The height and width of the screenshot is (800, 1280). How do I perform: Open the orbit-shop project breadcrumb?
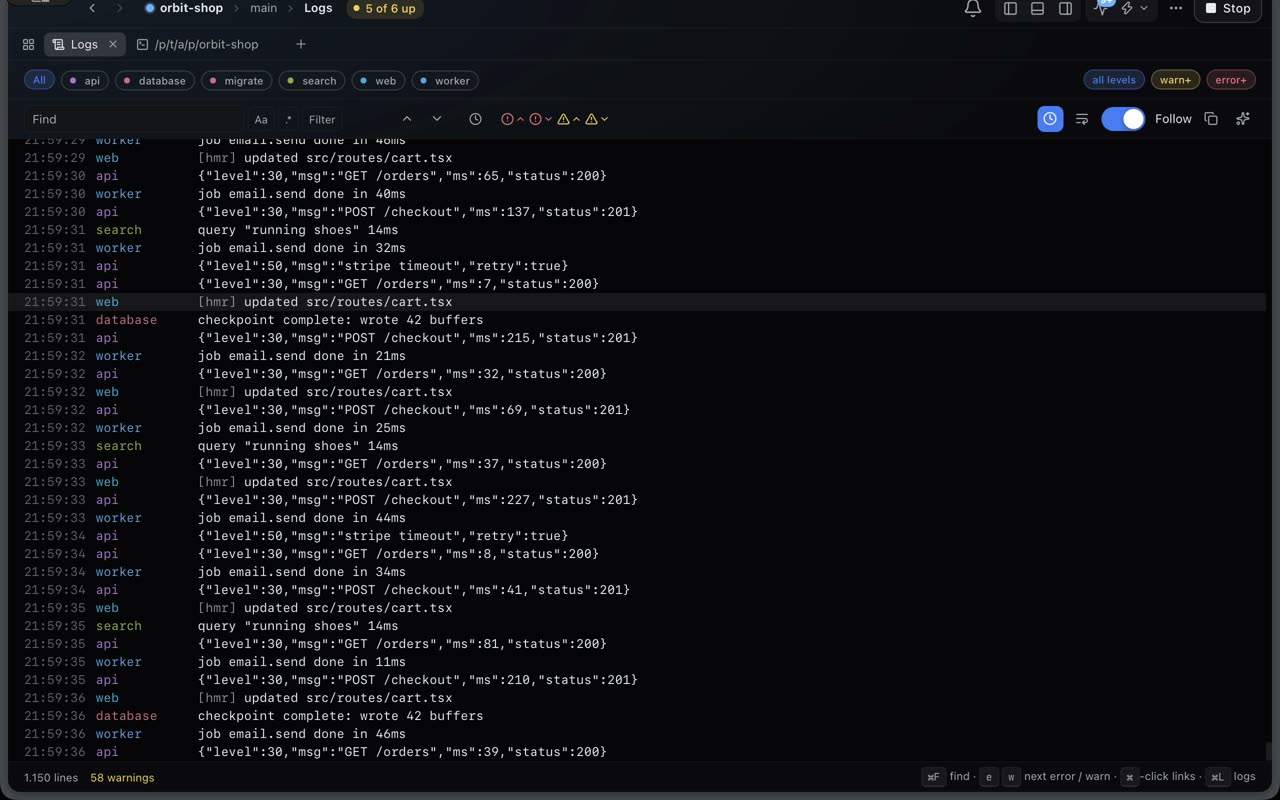tap(184, 8)
